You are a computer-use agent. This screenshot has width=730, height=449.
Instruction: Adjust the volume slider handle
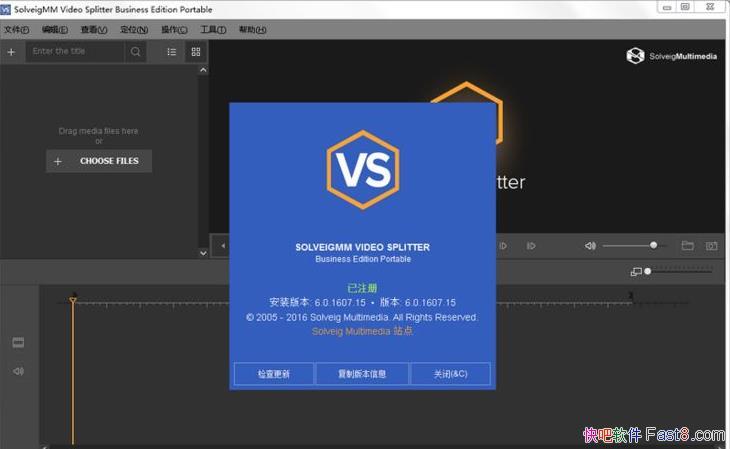pyautogui.click(x=653, y=245)
